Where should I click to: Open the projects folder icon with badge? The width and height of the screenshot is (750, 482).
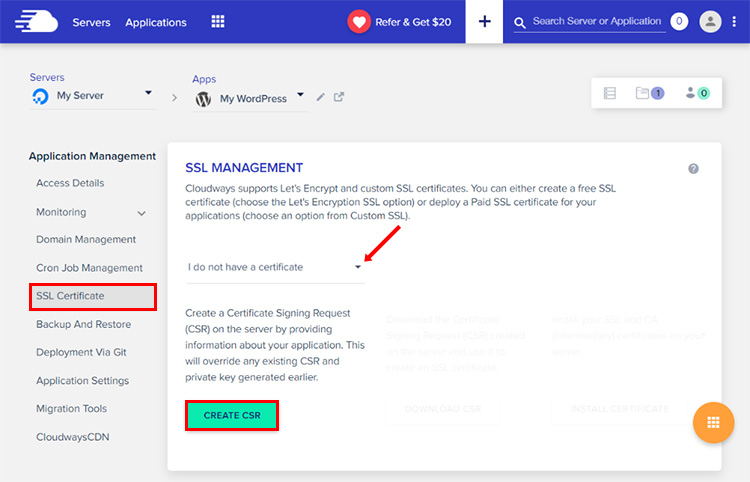click(x=649, y=94)
